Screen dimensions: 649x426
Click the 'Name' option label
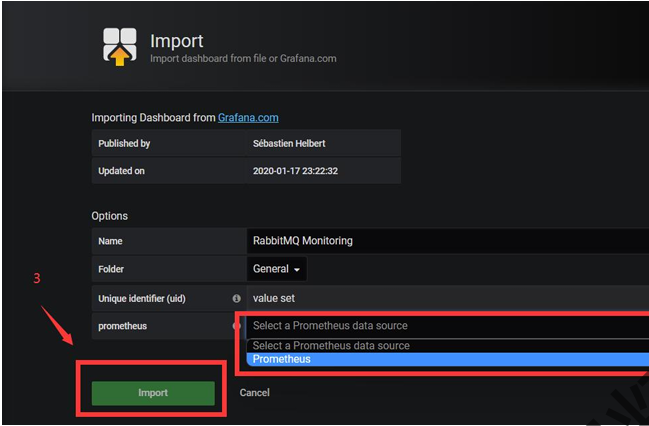[110, 241]
